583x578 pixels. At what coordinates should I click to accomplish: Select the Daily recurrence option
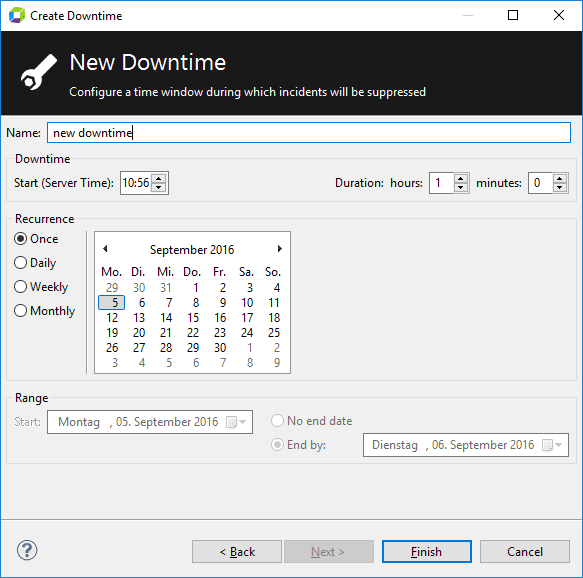point(35,263)
